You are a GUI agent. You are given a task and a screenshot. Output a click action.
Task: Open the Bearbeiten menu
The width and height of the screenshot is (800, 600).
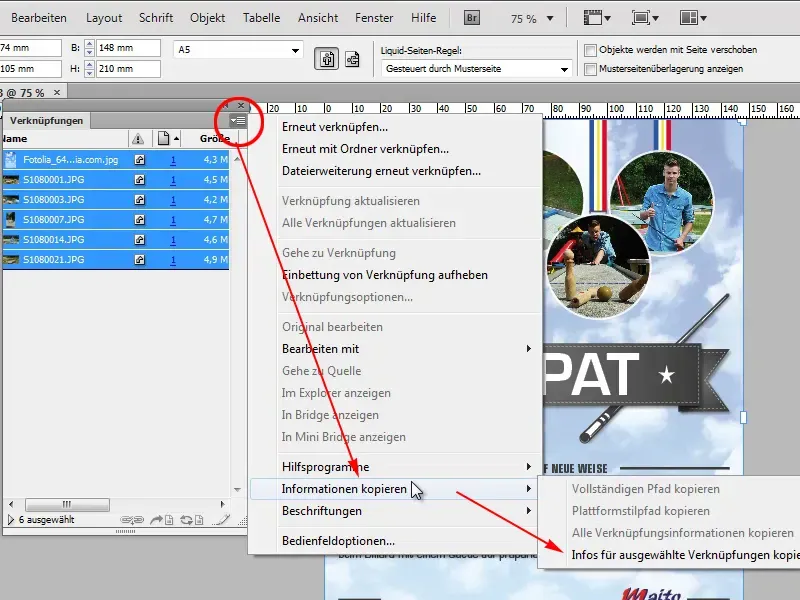(38, 17)
